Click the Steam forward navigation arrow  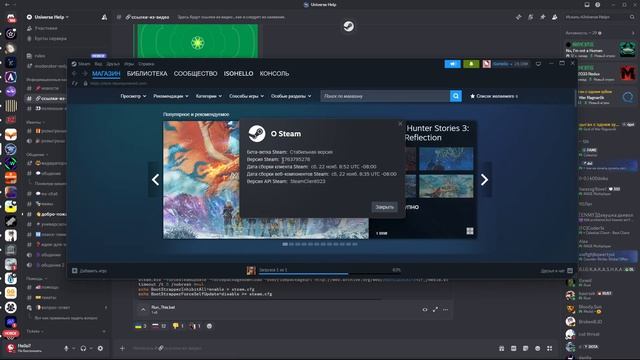85,73
